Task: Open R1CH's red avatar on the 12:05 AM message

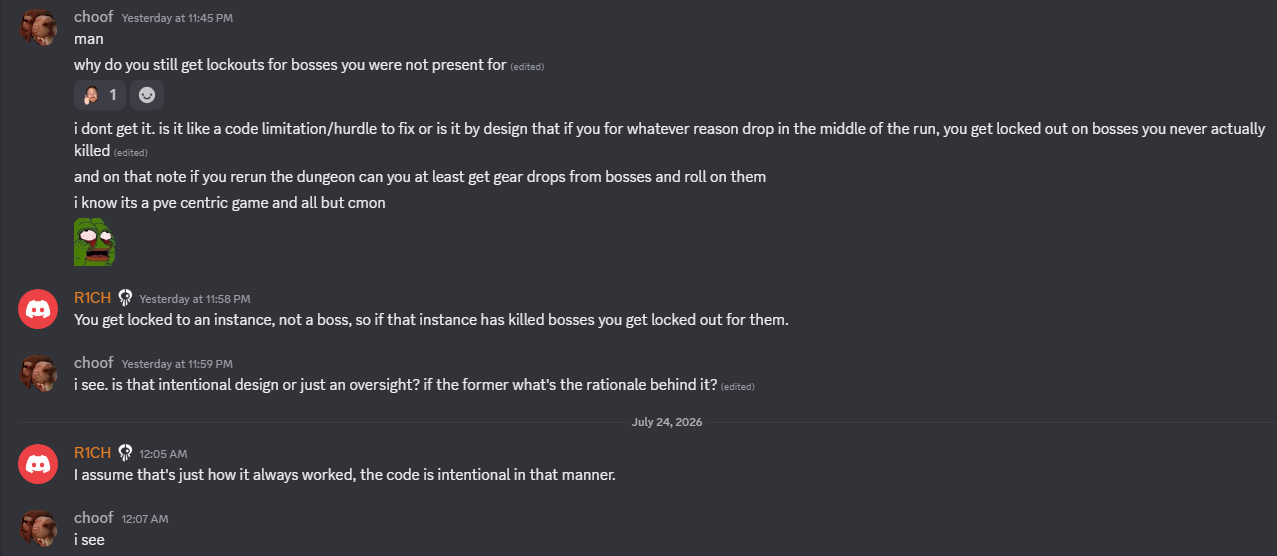Action: click(38, 464)
